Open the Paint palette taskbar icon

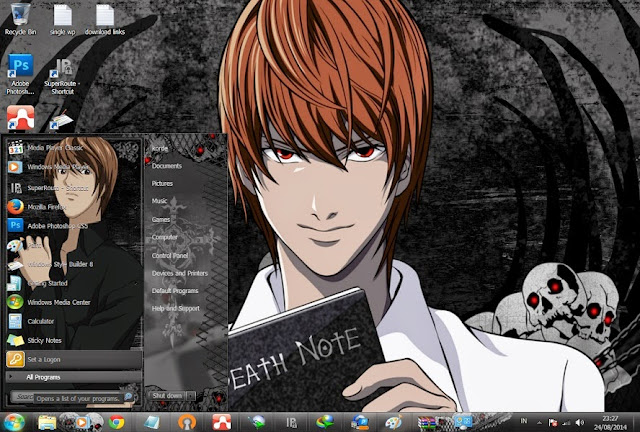pos(393,423)
